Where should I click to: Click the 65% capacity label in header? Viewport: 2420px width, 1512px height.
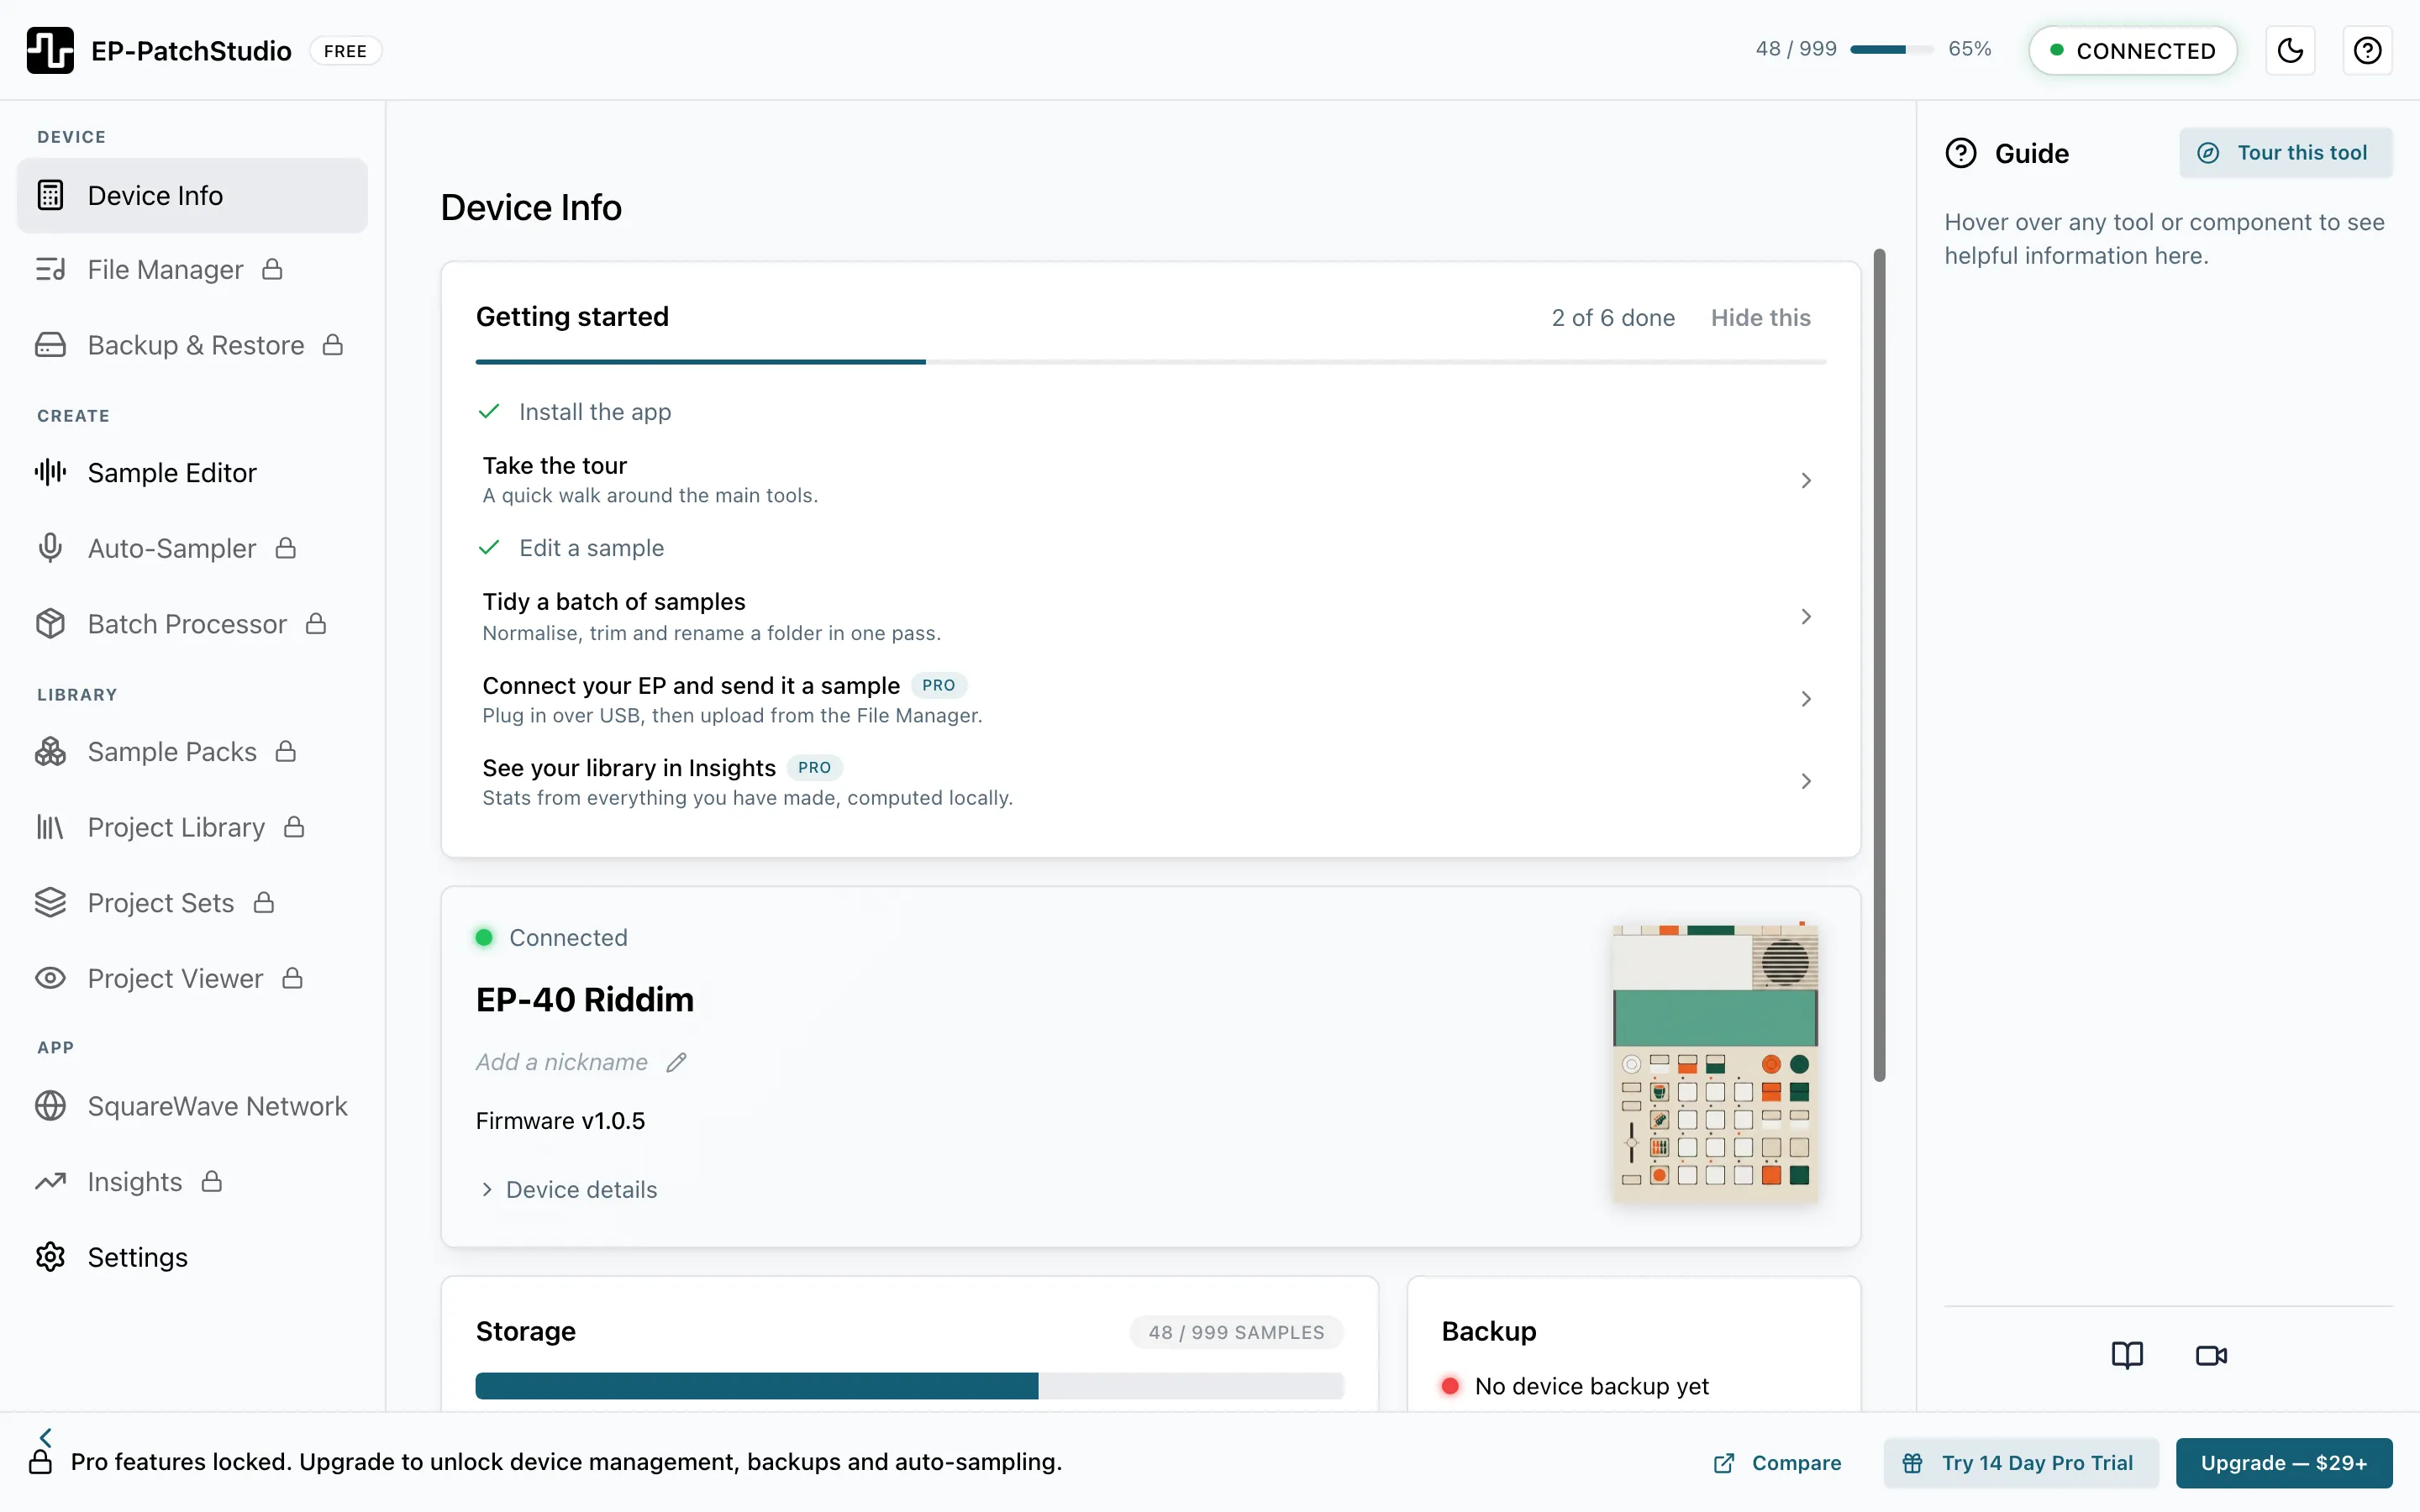point(1969,49)
